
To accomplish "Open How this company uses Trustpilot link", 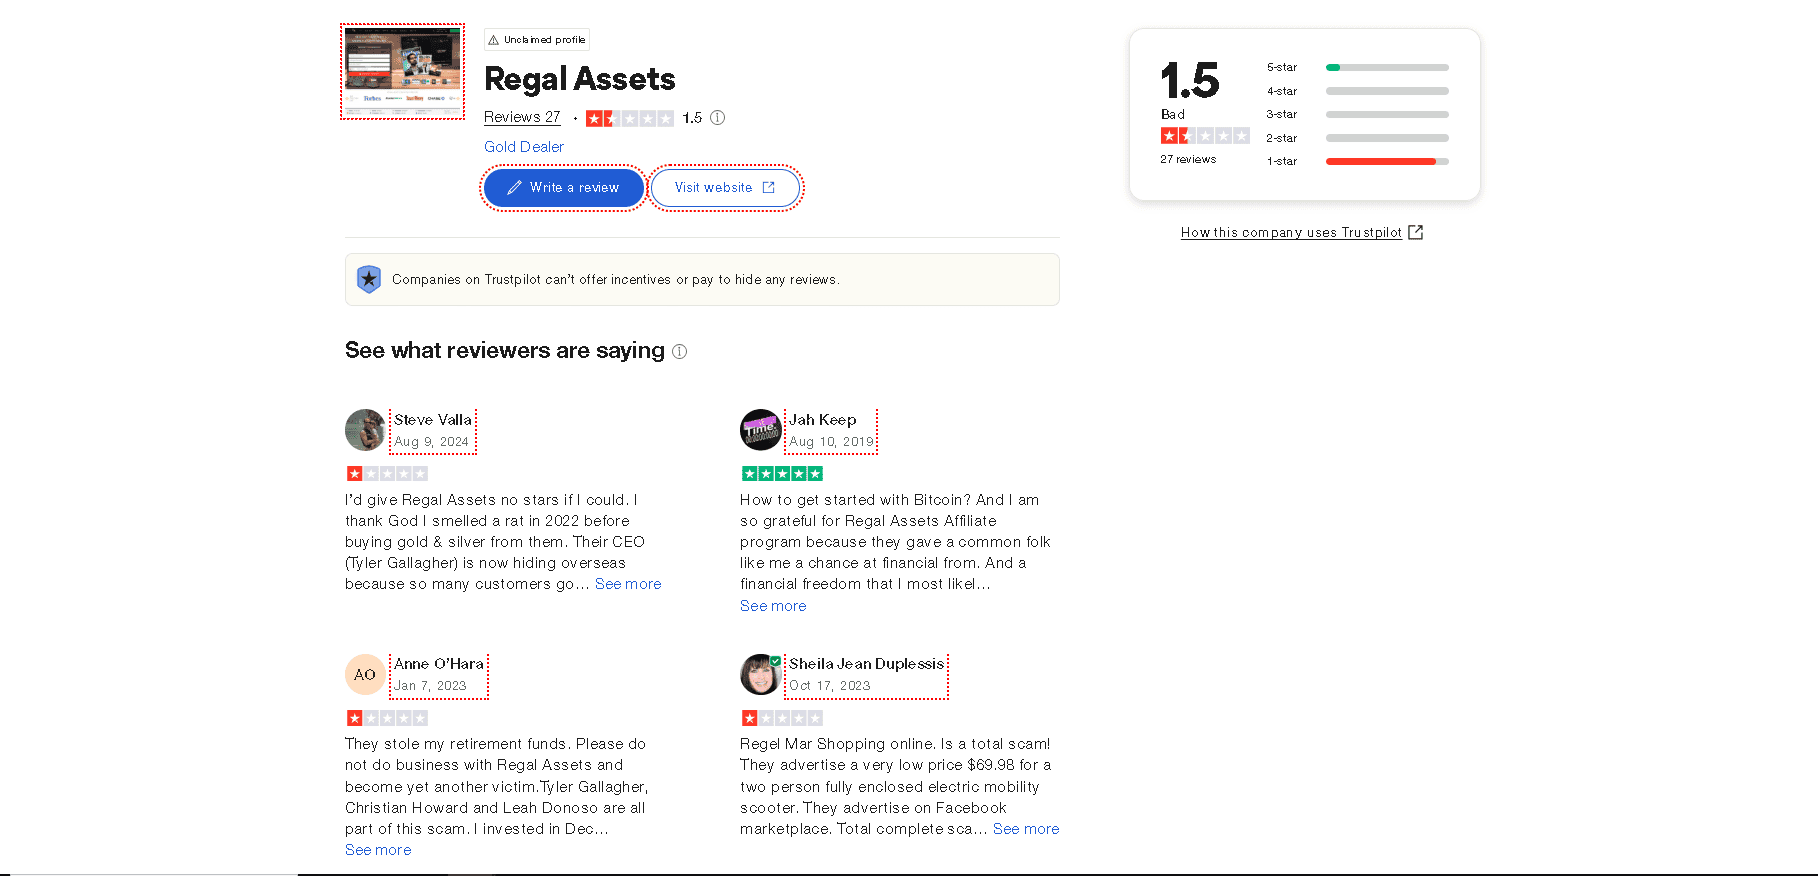I will tap(1291, 232).
